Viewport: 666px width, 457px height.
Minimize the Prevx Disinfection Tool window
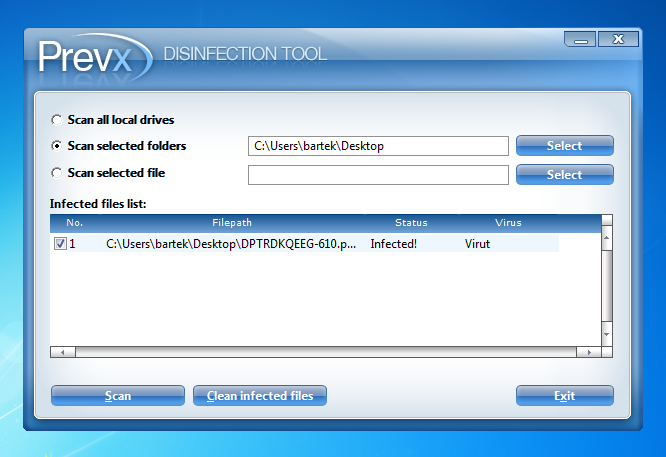coord(580,40)
